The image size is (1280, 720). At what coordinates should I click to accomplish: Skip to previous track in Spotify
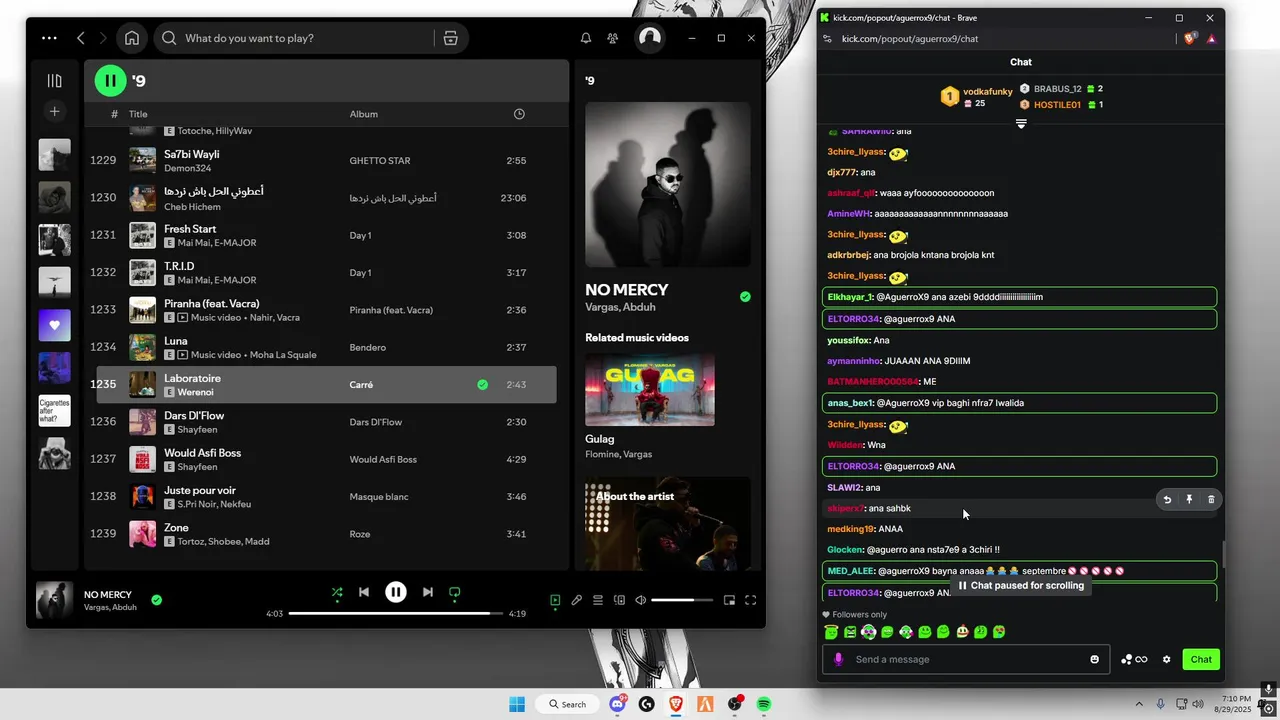click(x=364, y=592)
